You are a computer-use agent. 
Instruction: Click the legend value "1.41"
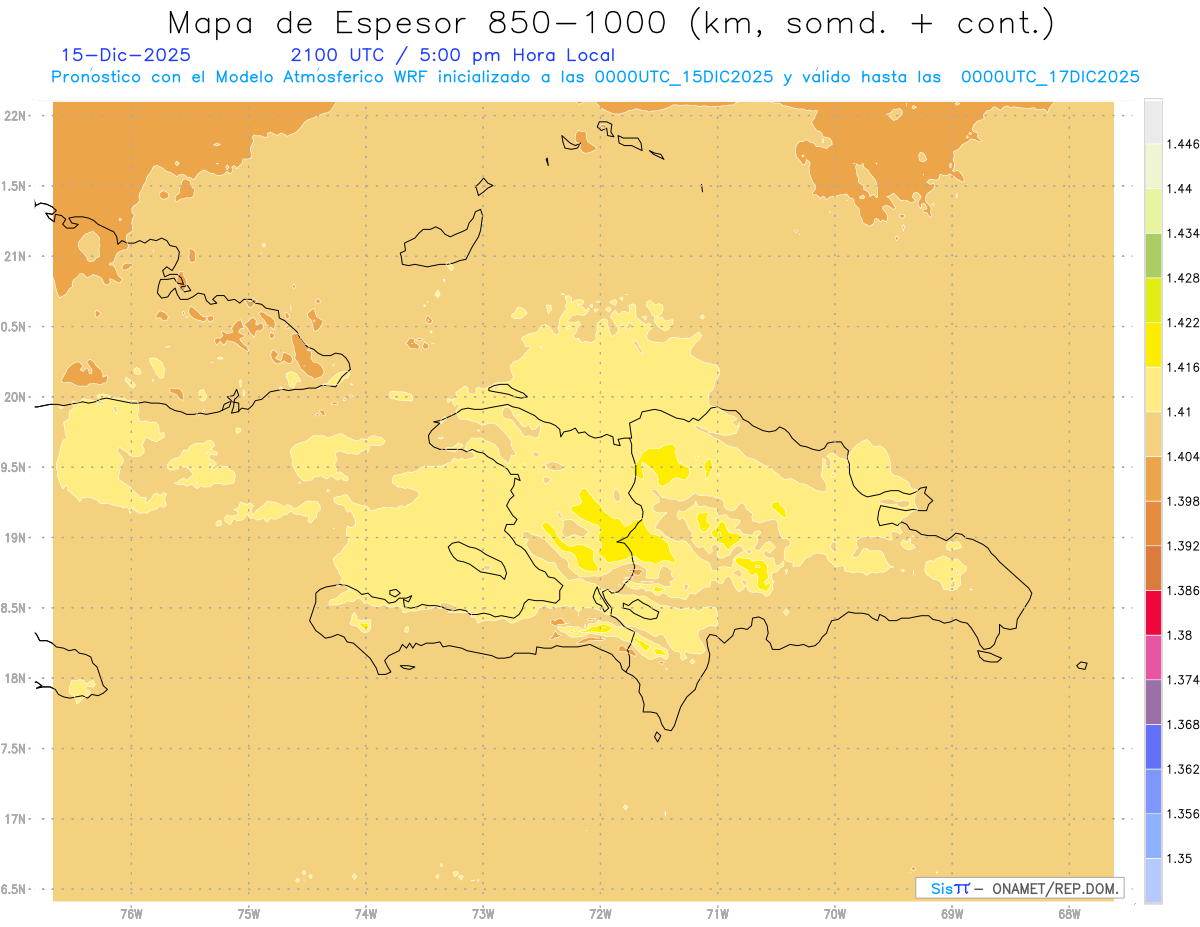[1180, 412]
